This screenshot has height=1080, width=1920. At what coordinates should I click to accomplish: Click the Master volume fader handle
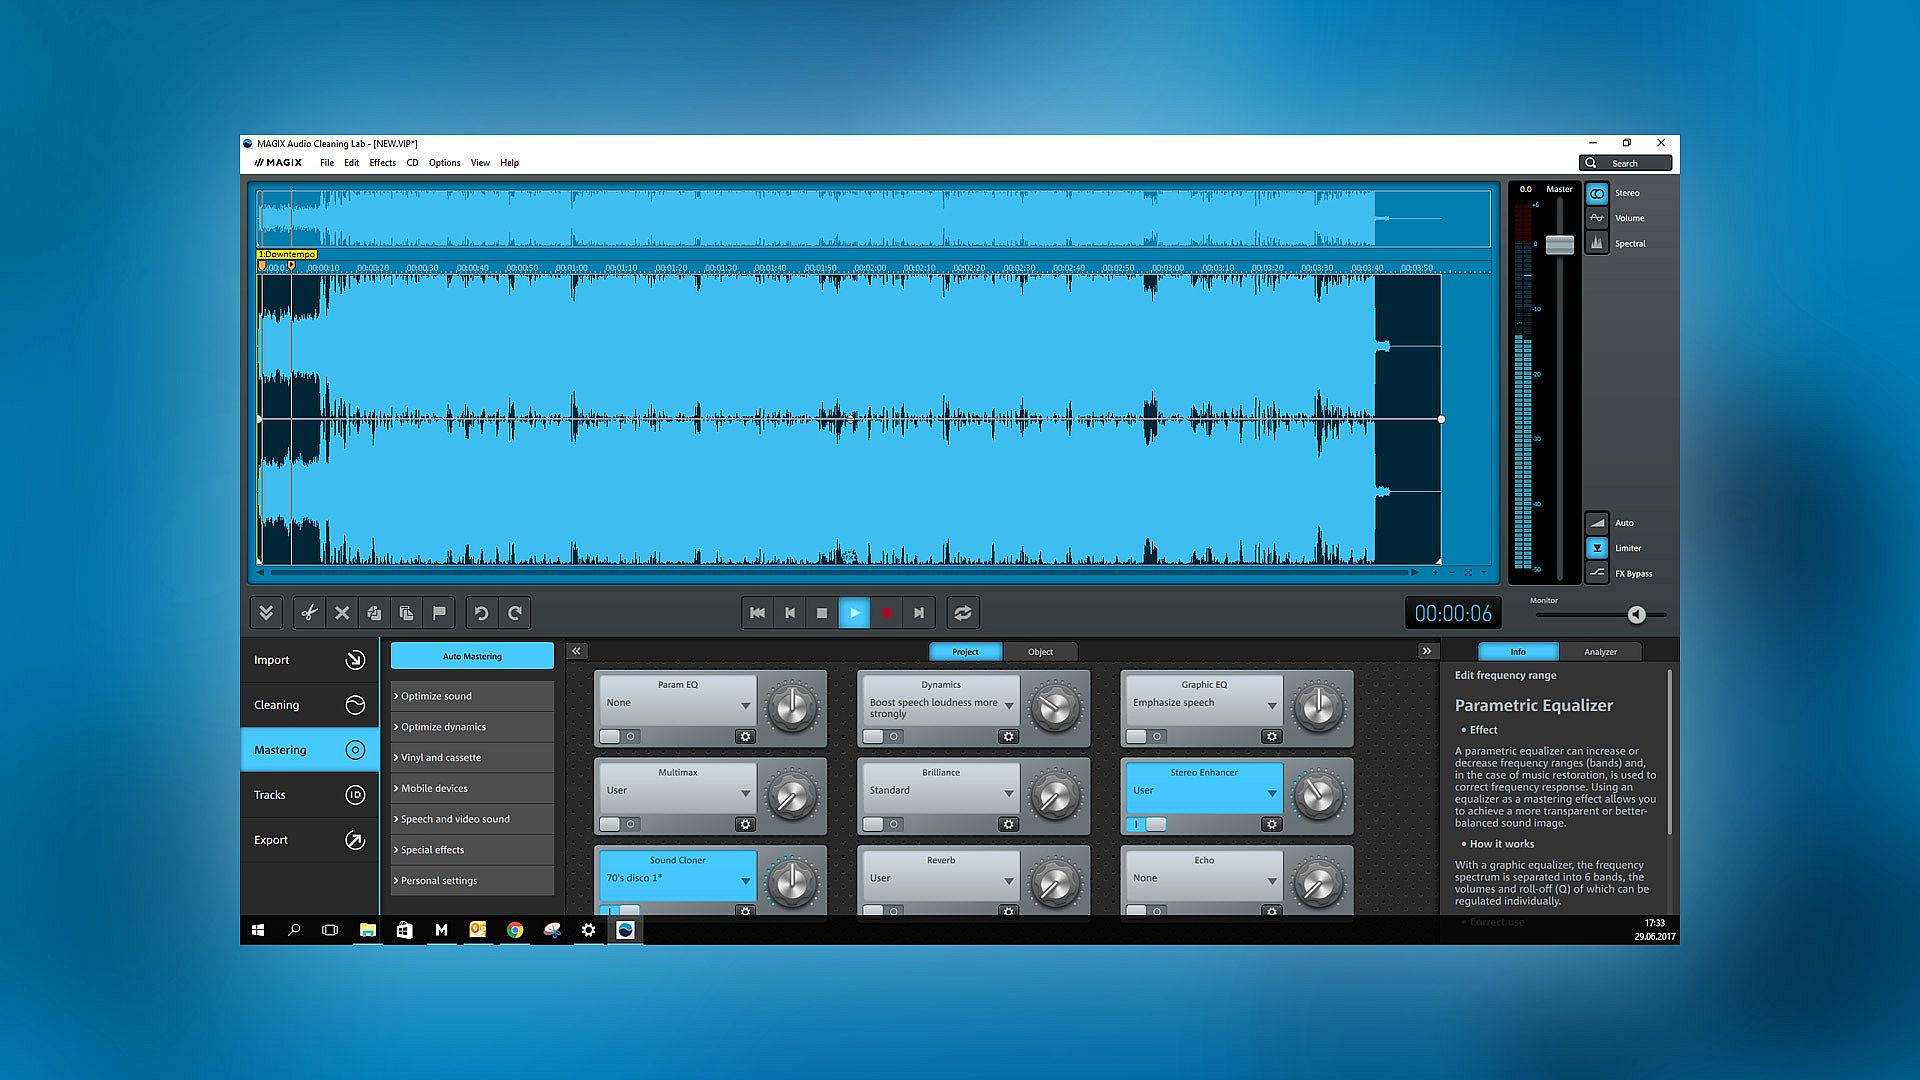(1559, 244)
